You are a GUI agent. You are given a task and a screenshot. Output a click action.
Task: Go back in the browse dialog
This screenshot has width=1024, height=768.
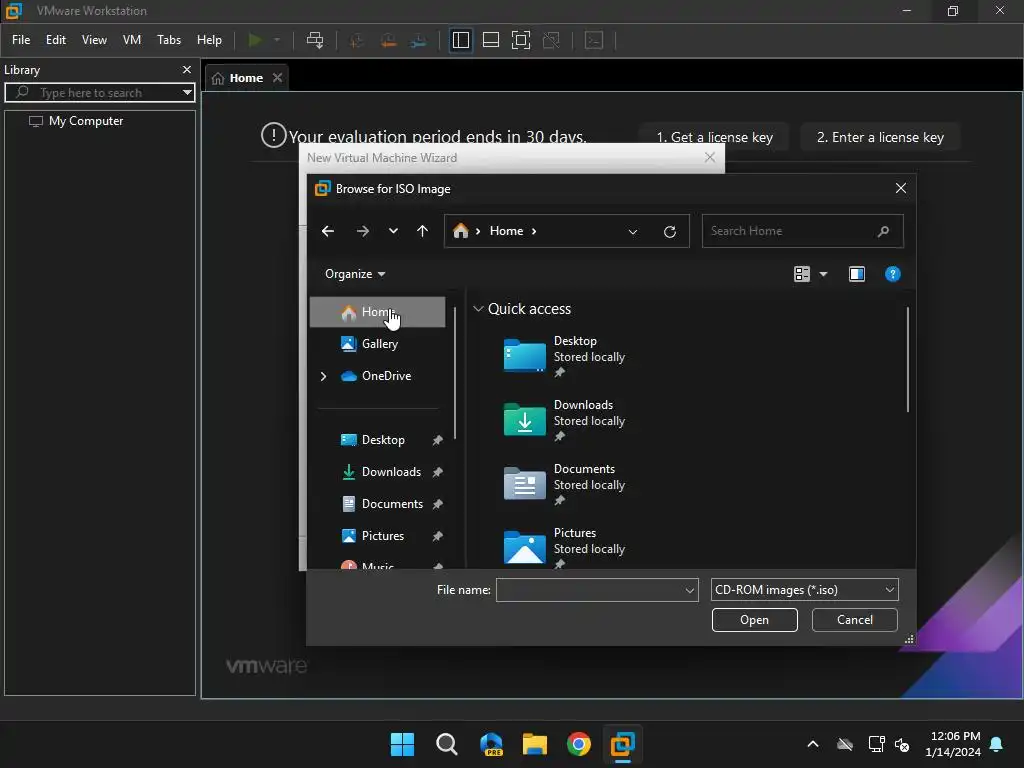pos(328,231)
